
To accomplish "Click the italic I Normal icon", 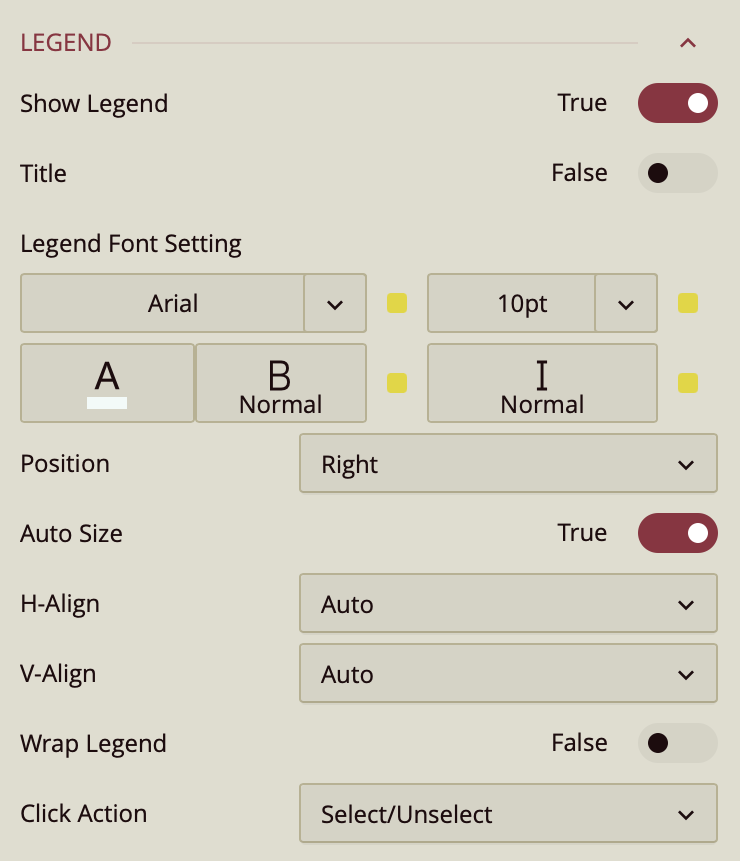I will [542, 383].
